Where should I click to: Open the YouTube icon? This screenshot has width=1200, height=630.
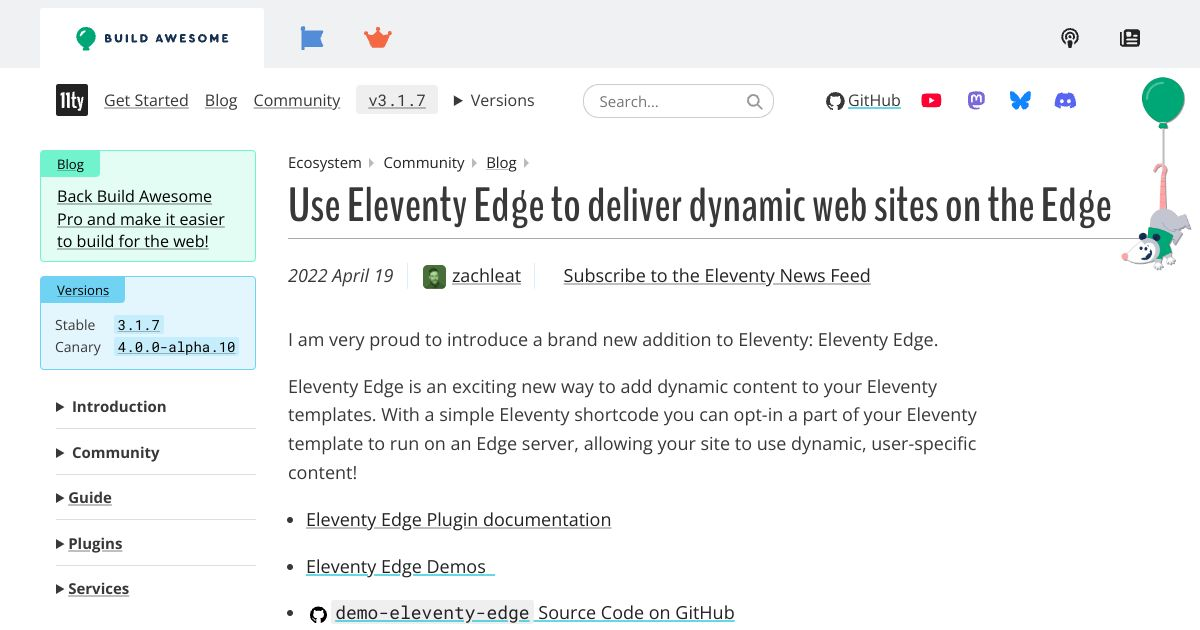(931, 100)
